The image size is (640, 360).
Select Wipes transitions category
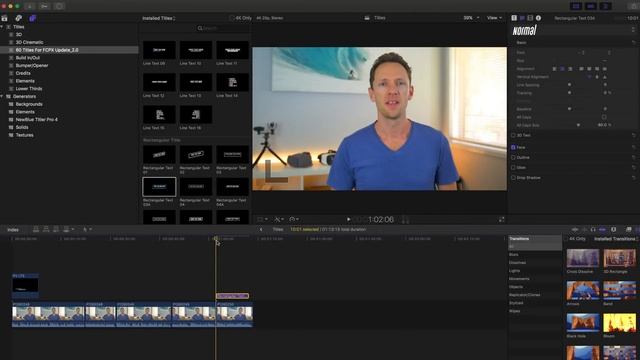514,311
